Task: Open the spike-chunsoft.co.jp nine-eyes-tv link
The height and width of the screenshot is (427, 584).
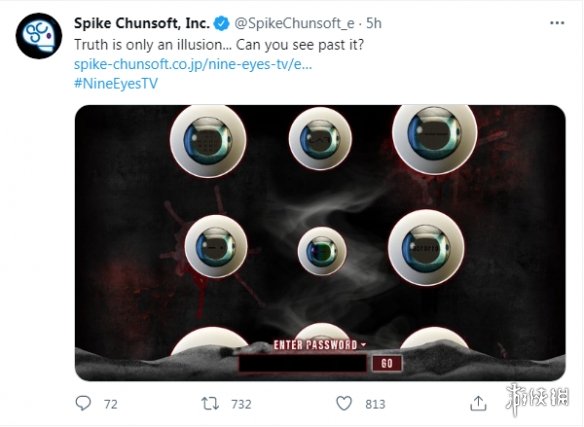Action: pos(193,64)
